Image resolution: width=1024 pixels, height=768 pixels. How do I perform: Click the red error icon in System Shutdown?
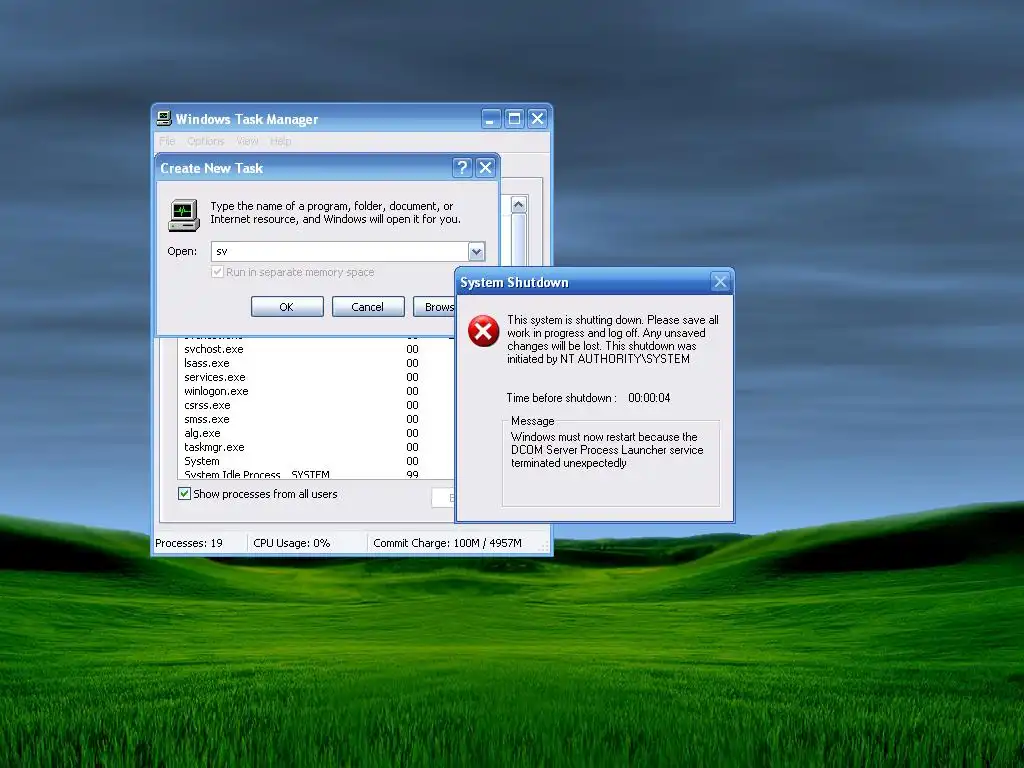pos(483,331)
